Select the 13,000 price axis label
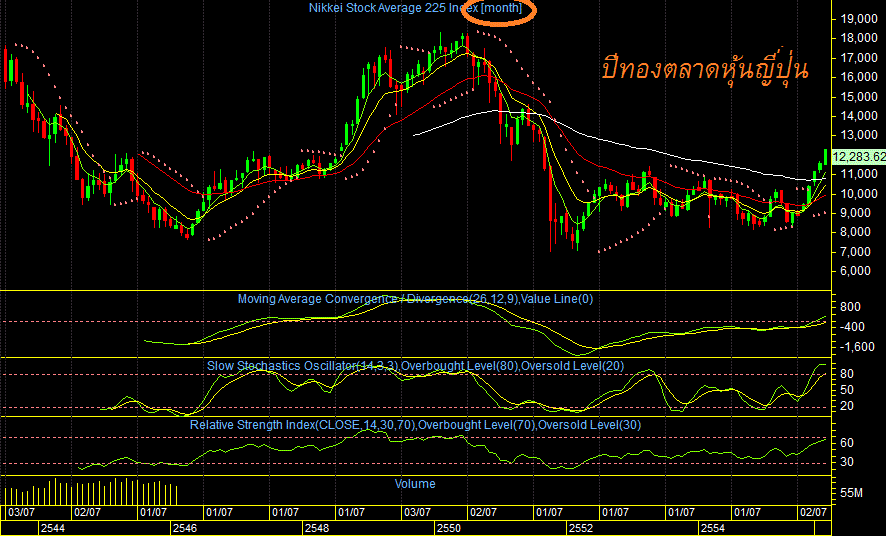 [859, 136]
